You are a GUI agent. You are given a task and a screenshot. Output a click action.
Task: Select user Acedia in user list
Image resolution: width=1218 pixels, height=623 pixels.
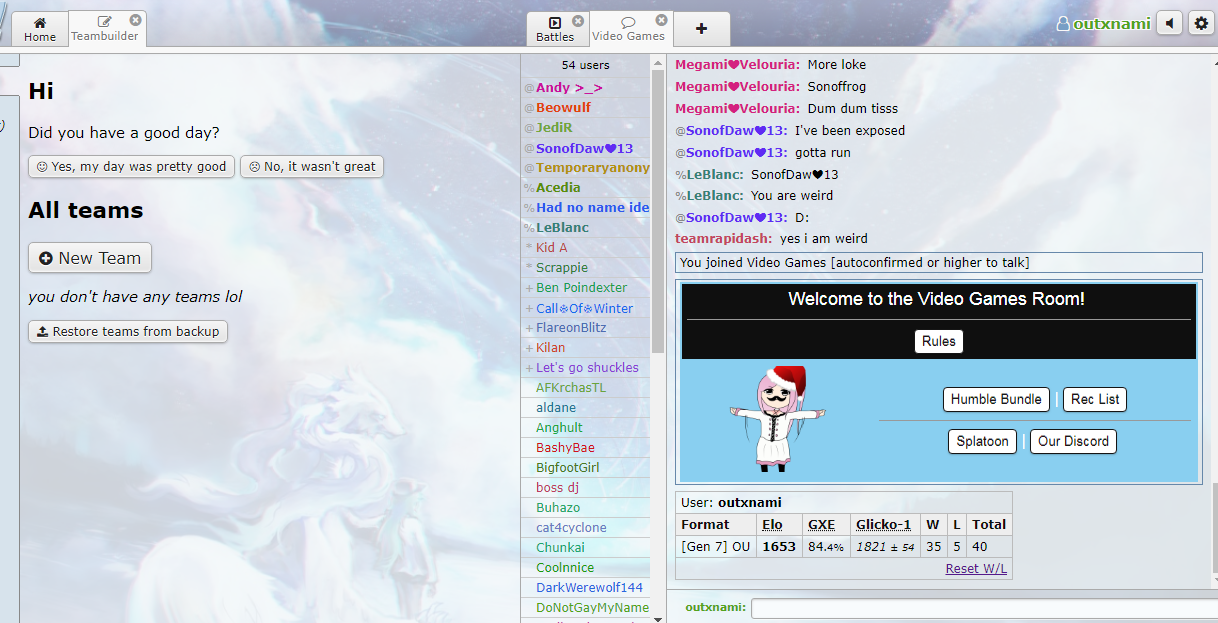coord(586,188)
